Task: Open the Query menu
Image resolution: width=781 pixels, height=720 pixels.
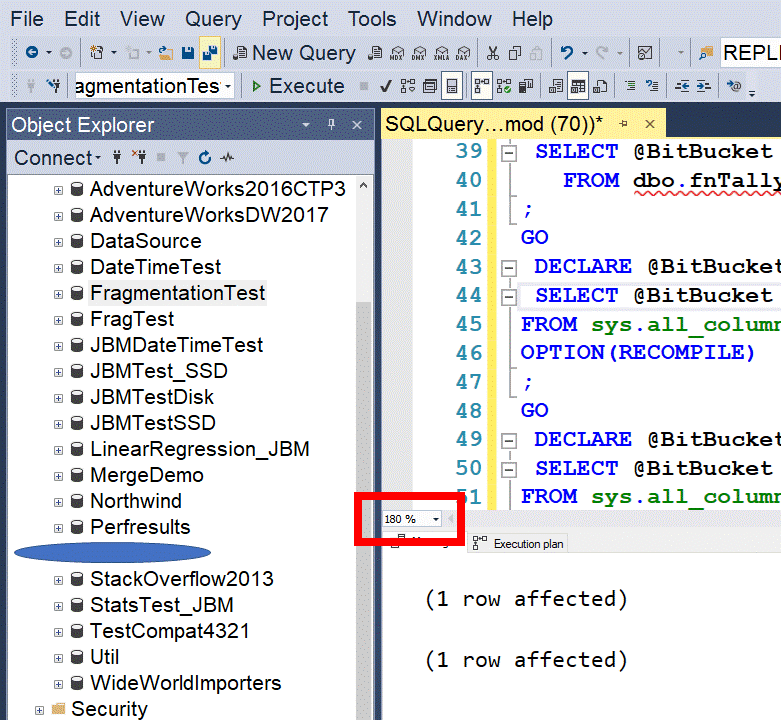Action: [x=213, y=19]
